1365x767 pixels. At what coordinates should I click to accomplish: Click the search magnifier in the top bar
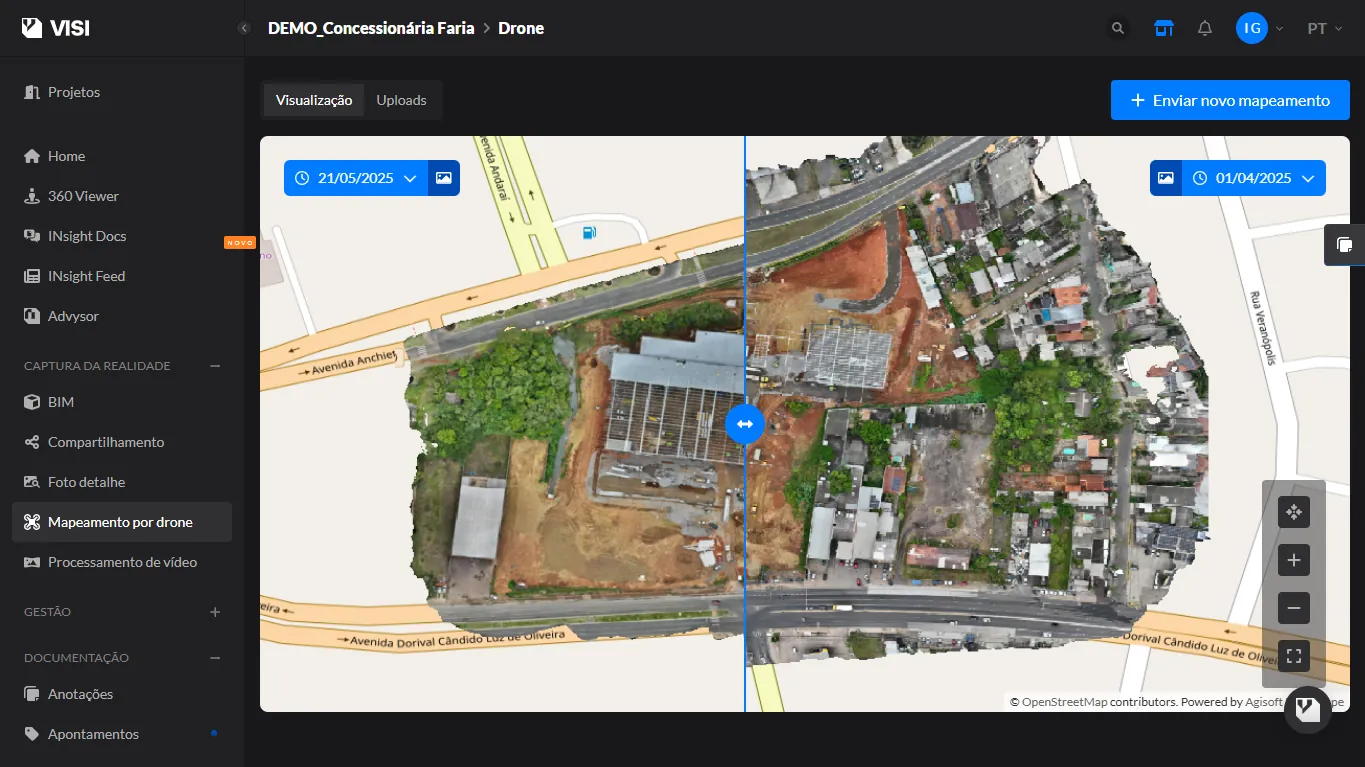click(1117, 28)
